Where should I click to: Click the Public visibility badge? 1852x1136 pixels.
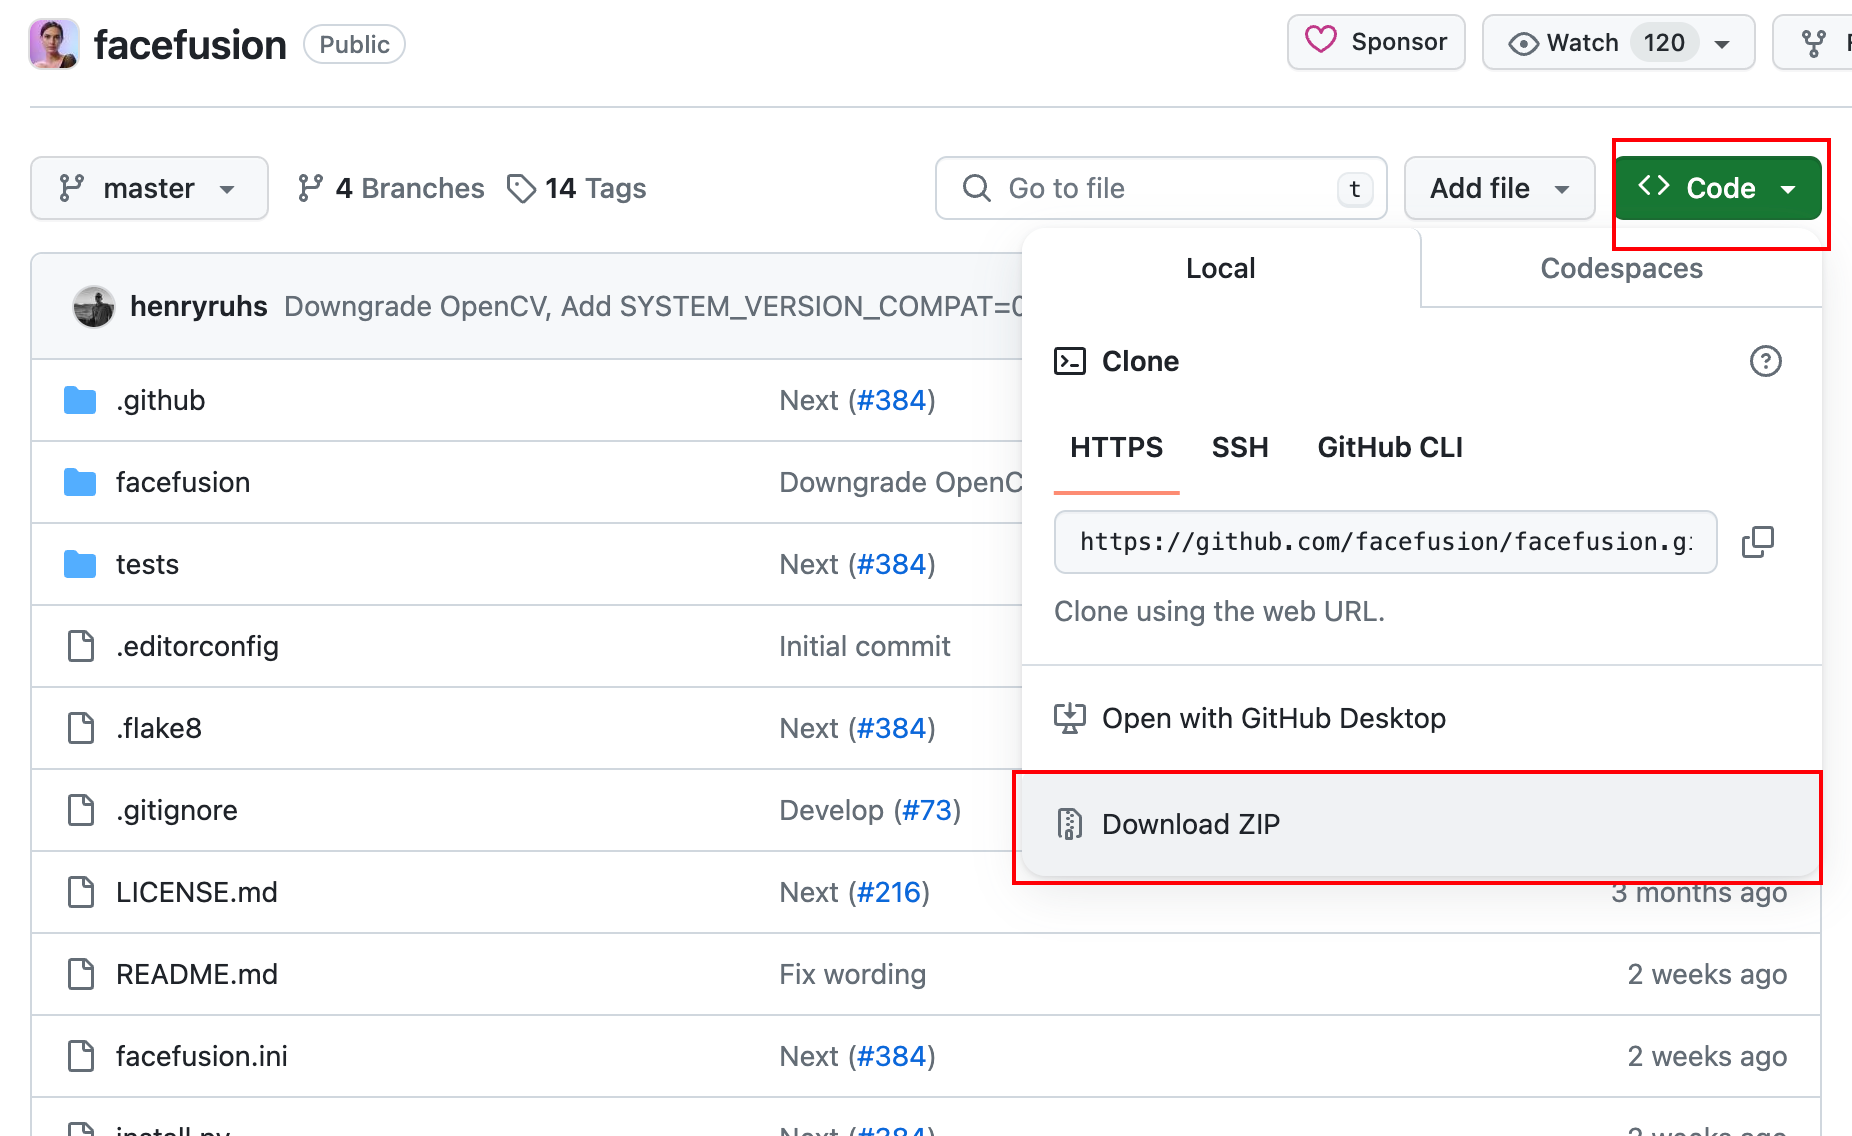(x=354, y=44)
